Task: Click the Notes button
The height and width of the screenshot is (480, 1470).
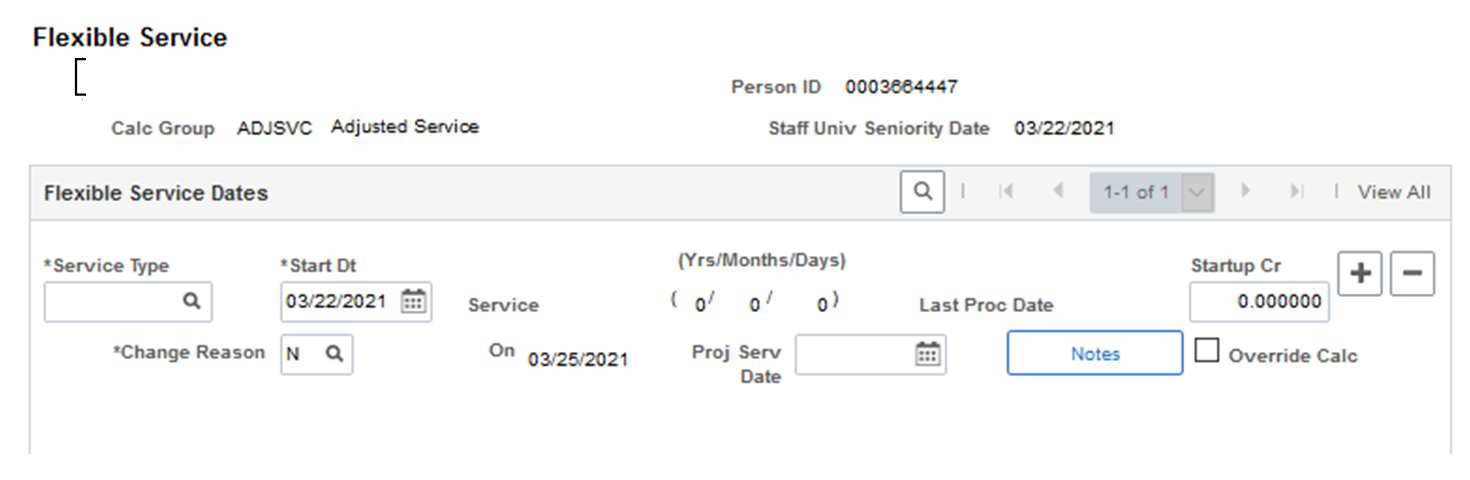Action: (x=1095, y=354)
